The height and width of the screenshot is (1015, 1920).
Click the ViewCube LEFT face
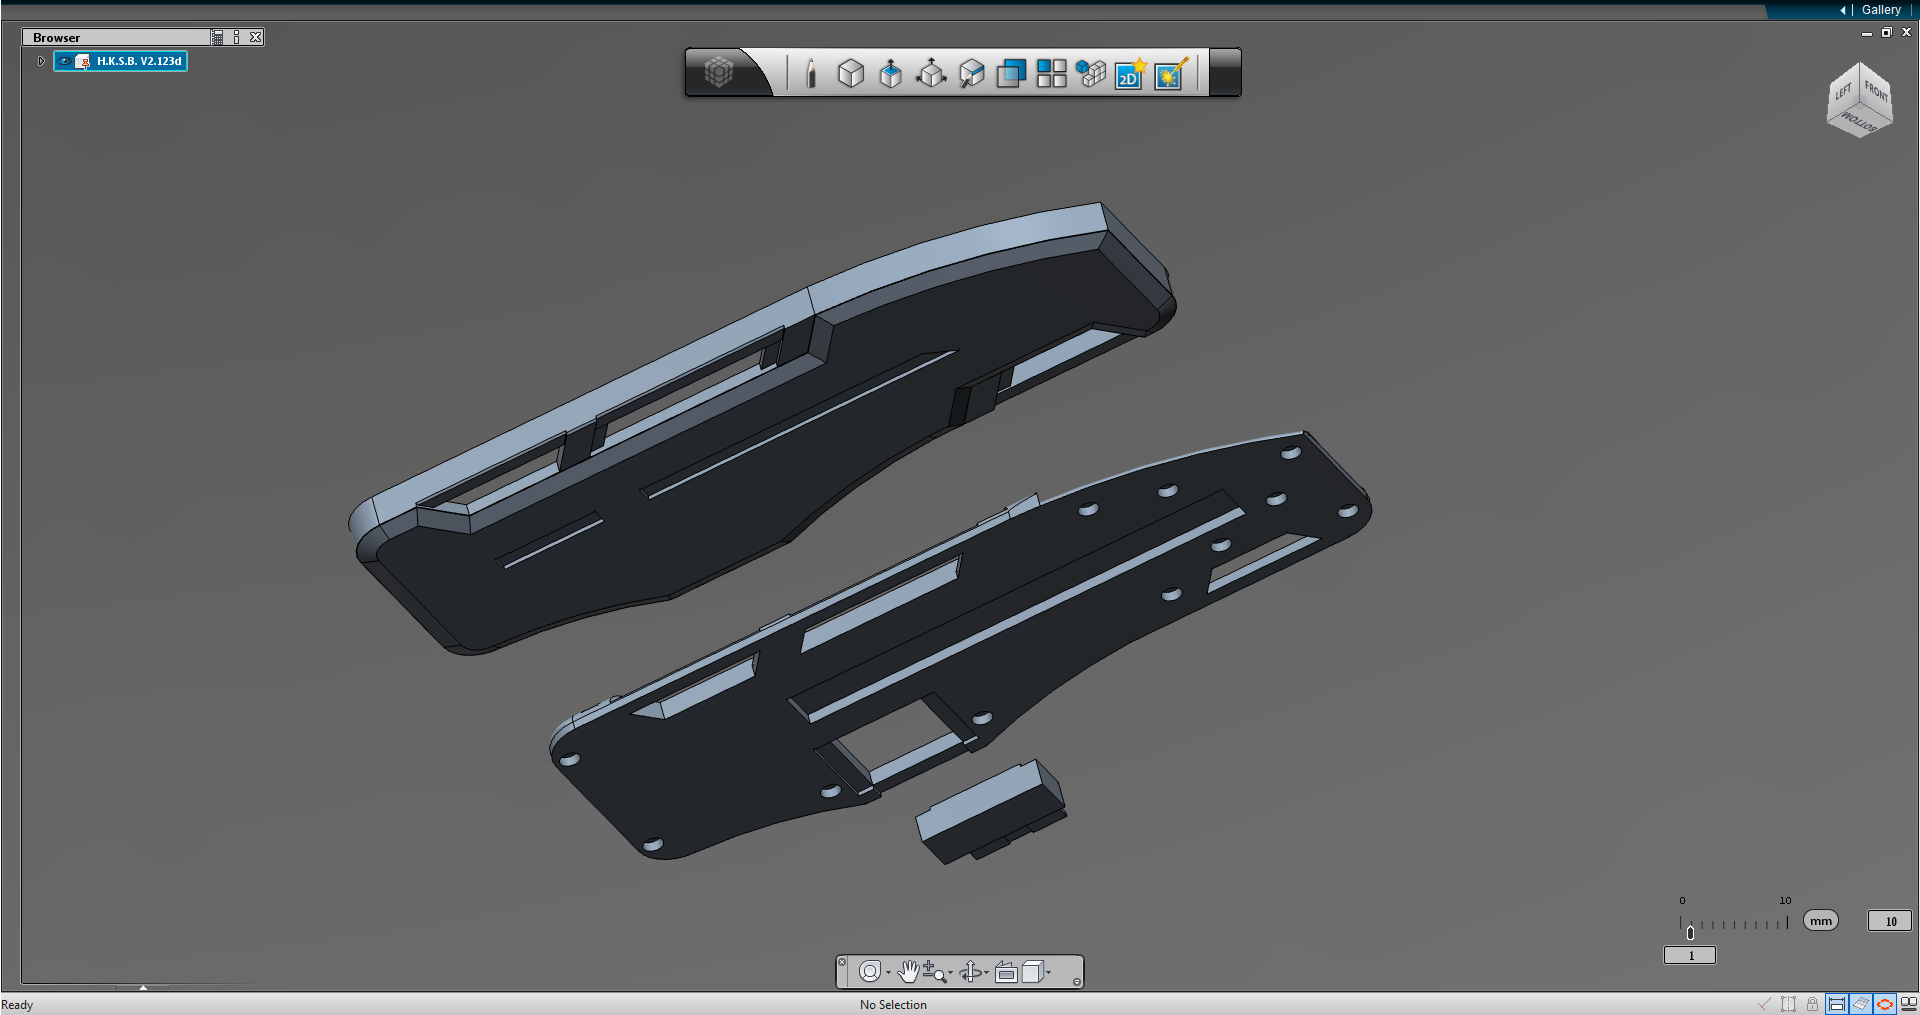click(x=1843, y=92)
